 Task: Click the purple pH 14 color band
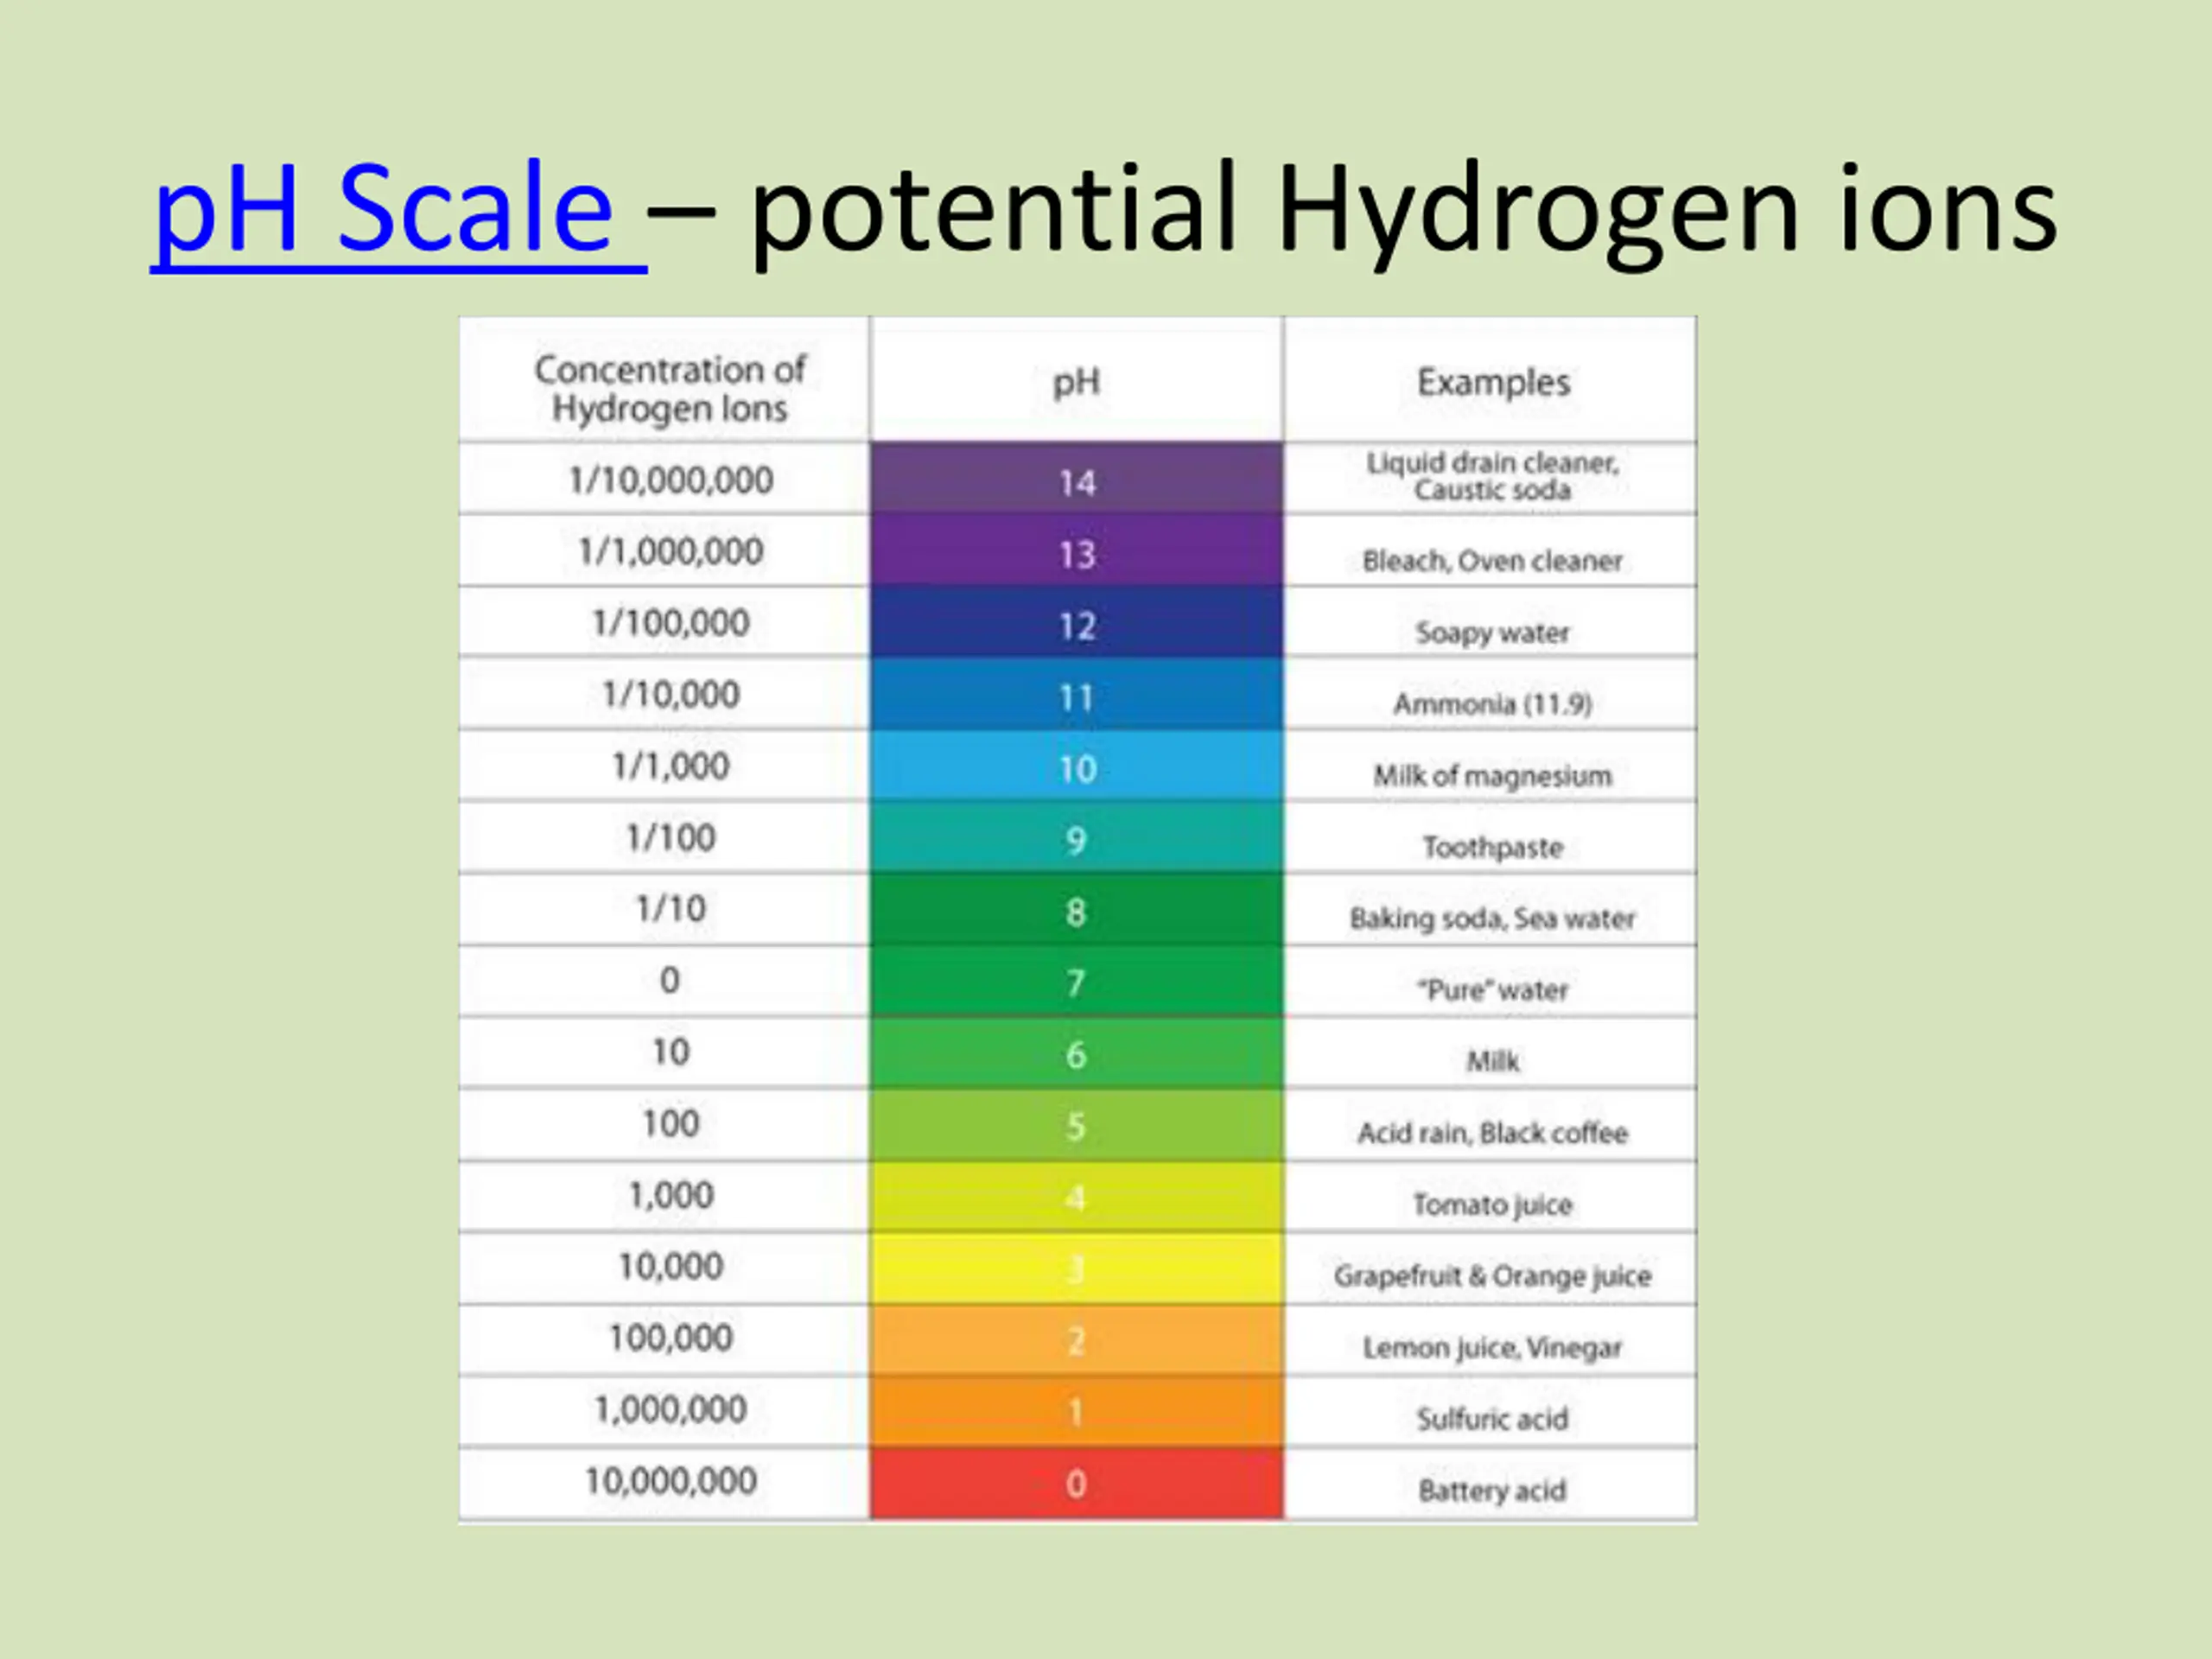[1077, 478]
